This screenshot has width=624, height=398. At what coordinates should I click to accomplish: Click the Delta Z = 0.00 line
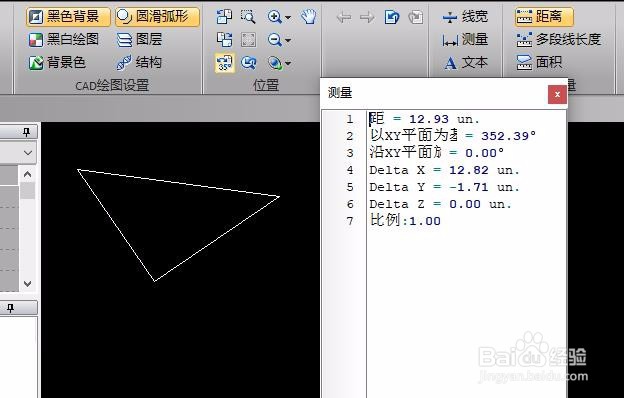440,204
